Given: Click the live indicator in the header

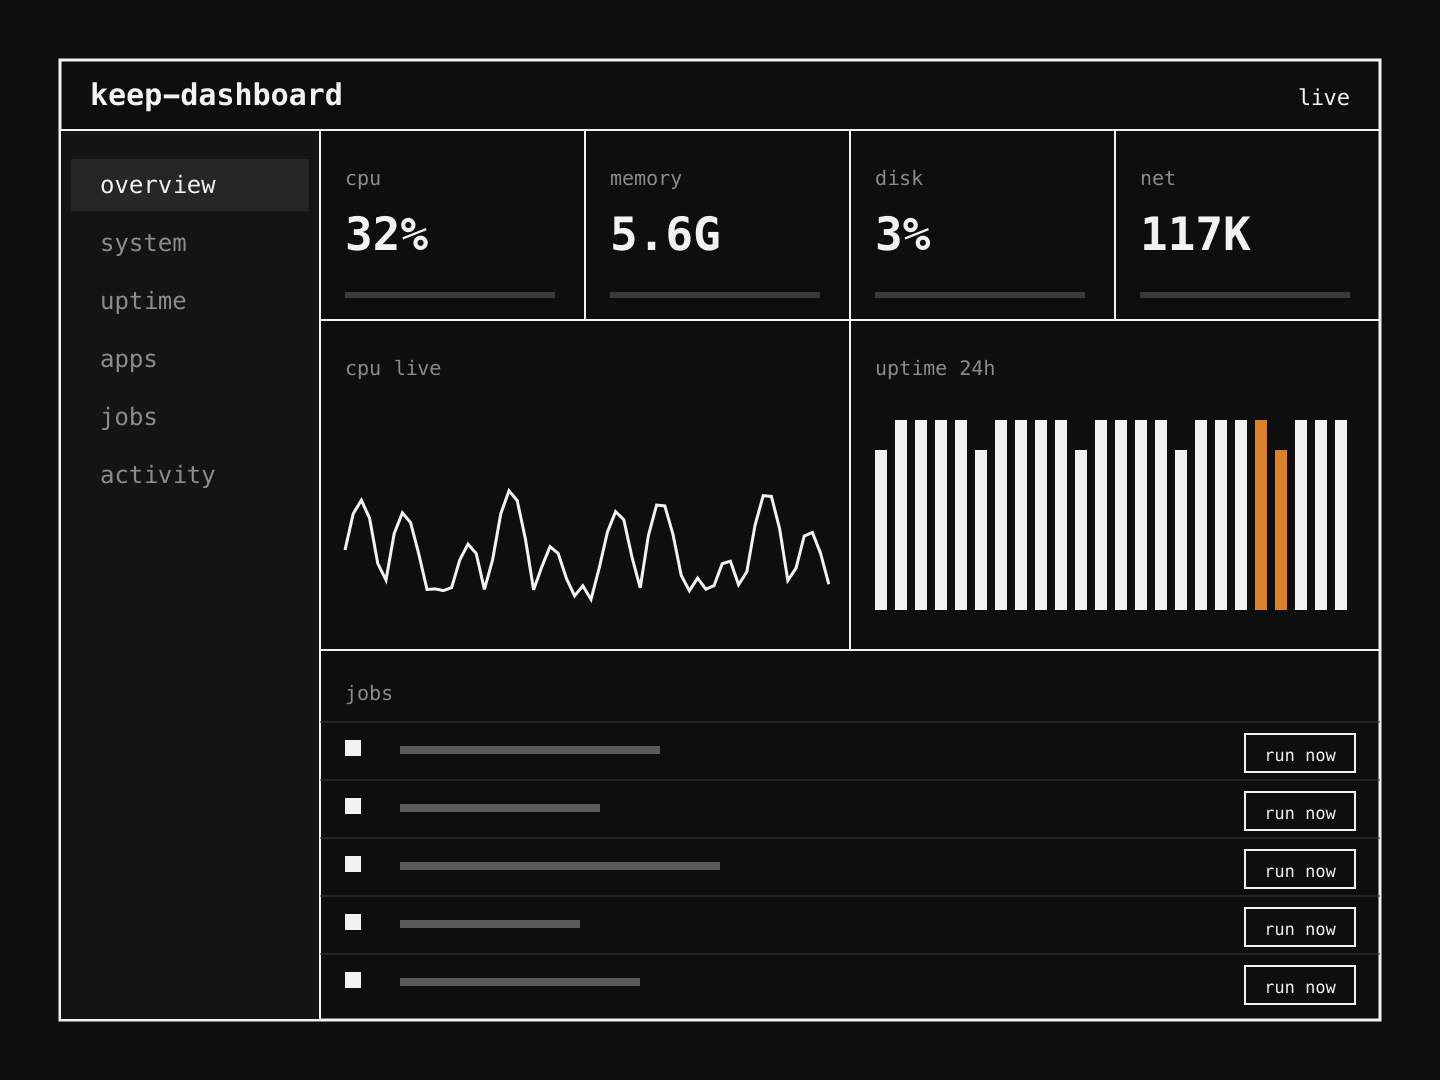Looking at the screenshot, I should tap(1324, 97).
